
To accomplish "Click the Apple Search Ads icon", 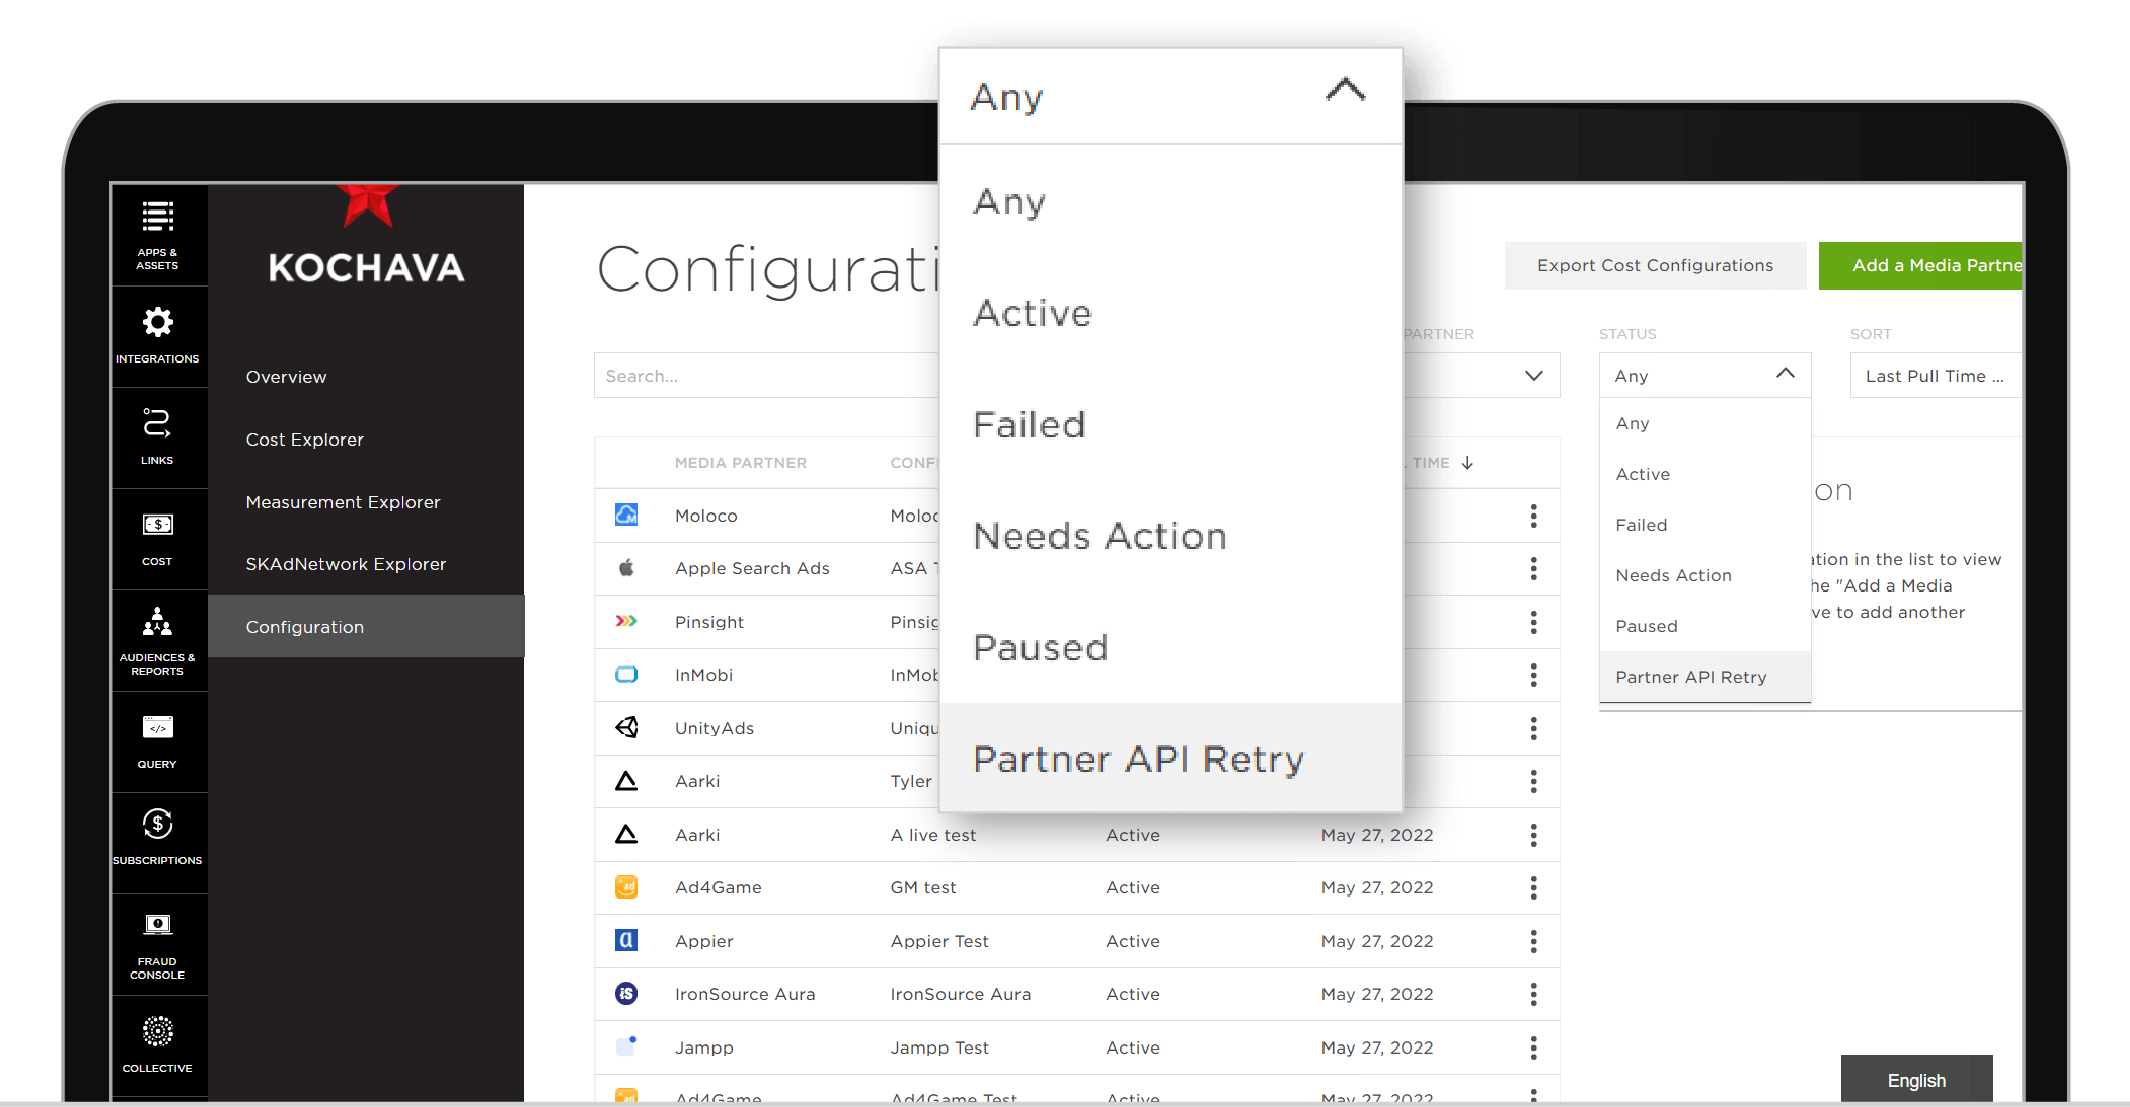I will [626, 568].
